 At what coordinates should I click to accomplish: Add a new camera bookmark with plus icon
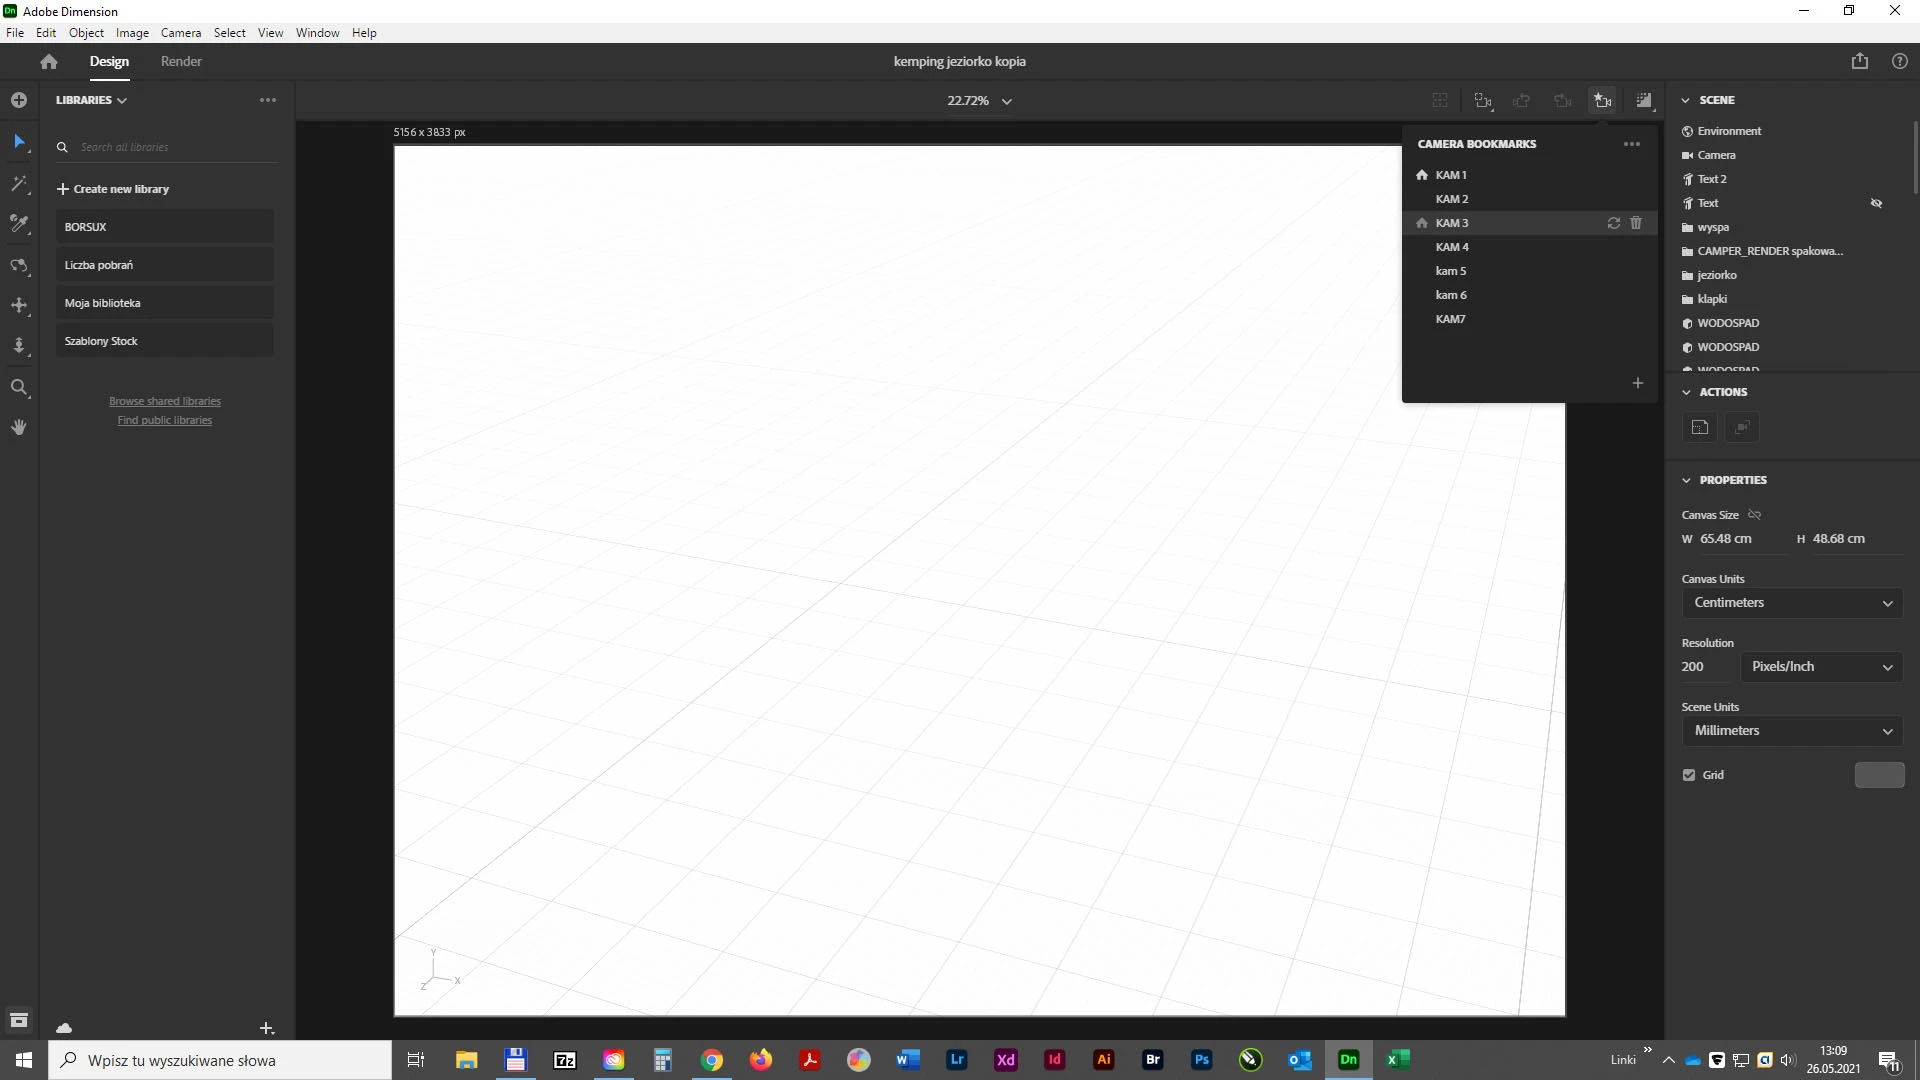pyautogui.click(x=1637, y=383)
